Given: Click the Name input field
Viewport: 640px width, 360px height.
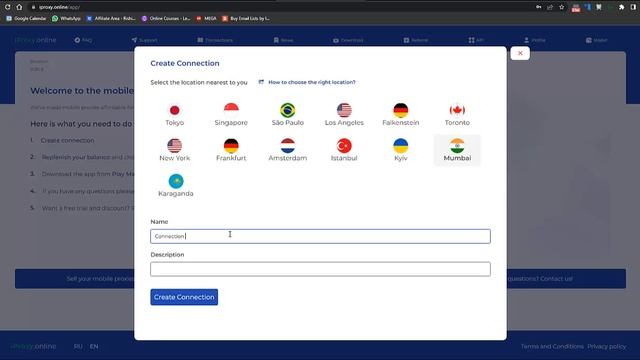Looking at the screenshot, I should coord(320,236).
